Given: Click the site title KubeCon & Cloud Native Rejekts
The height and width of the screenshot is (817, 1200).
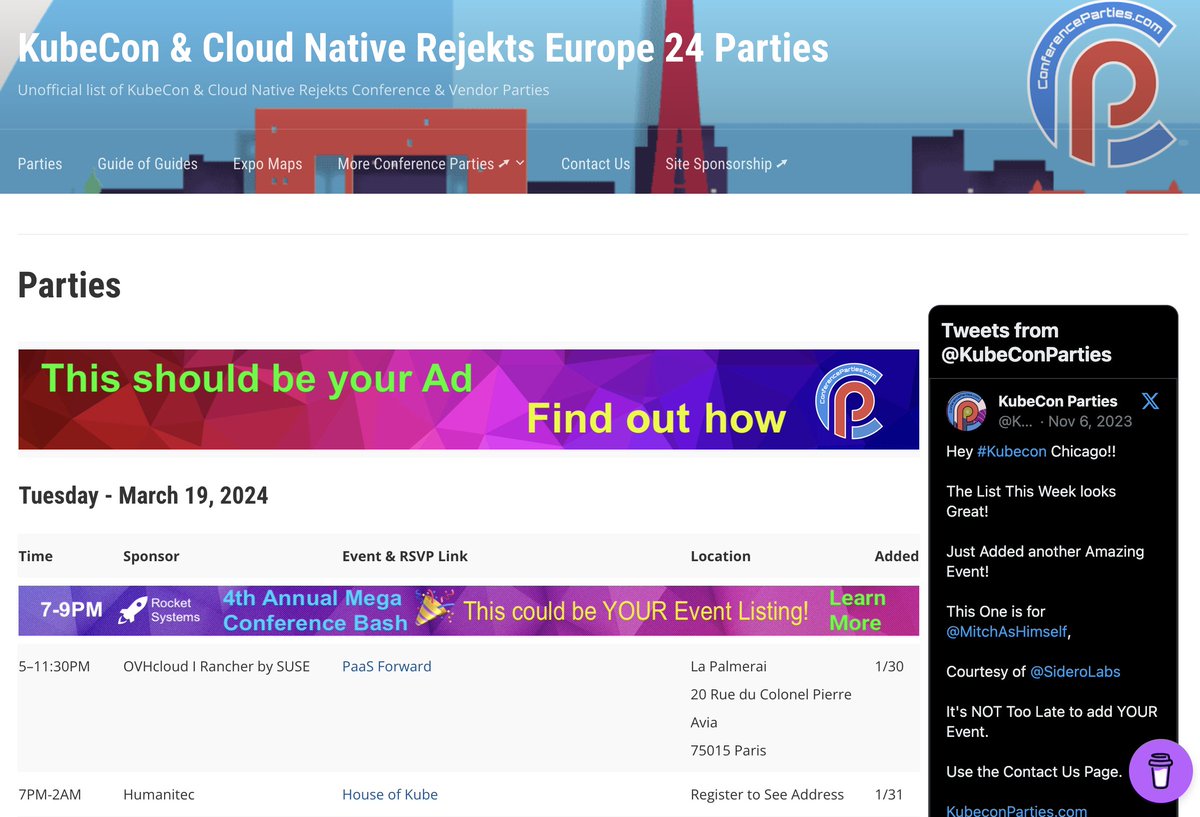Looking at the screenshot, I should click(x=423, y=47).
